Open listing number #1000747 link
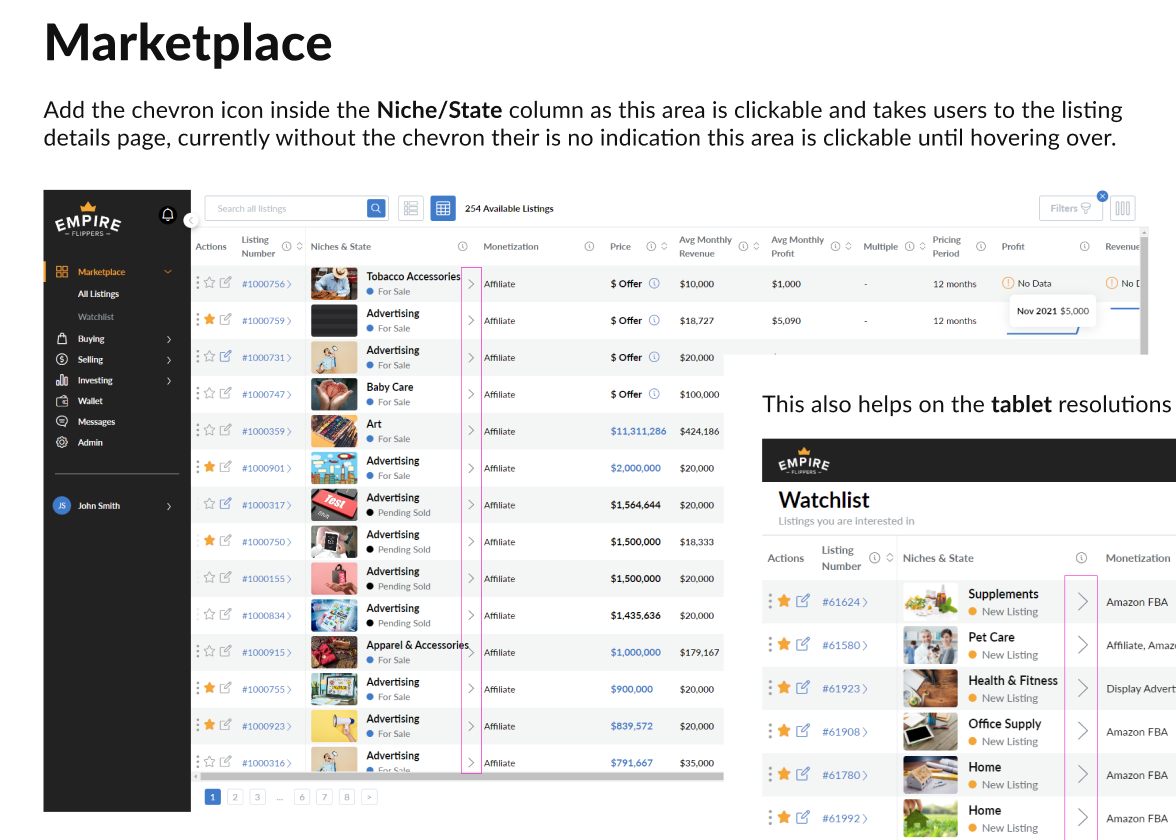This screenshot has height=840, width=1176. point(264,394)
